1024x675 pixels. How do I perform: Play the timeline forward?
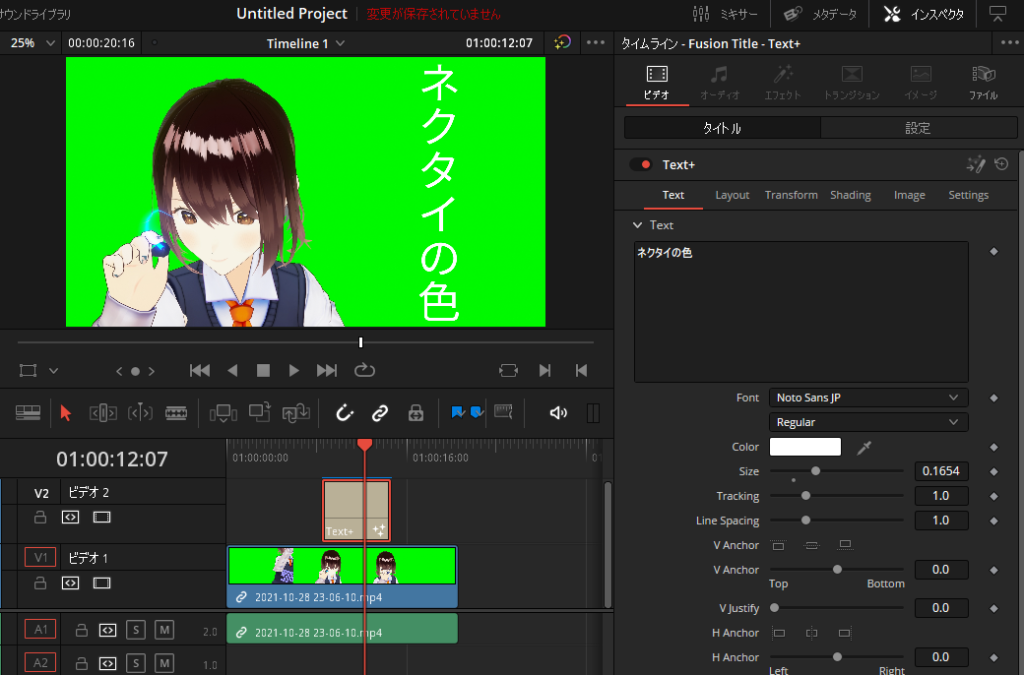pos(294,371)
